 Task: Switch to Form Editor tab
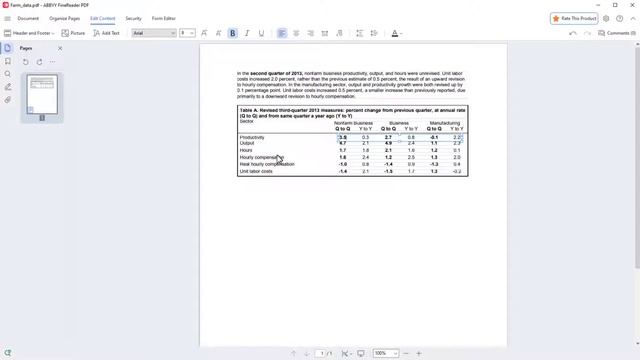coord(164,18)
